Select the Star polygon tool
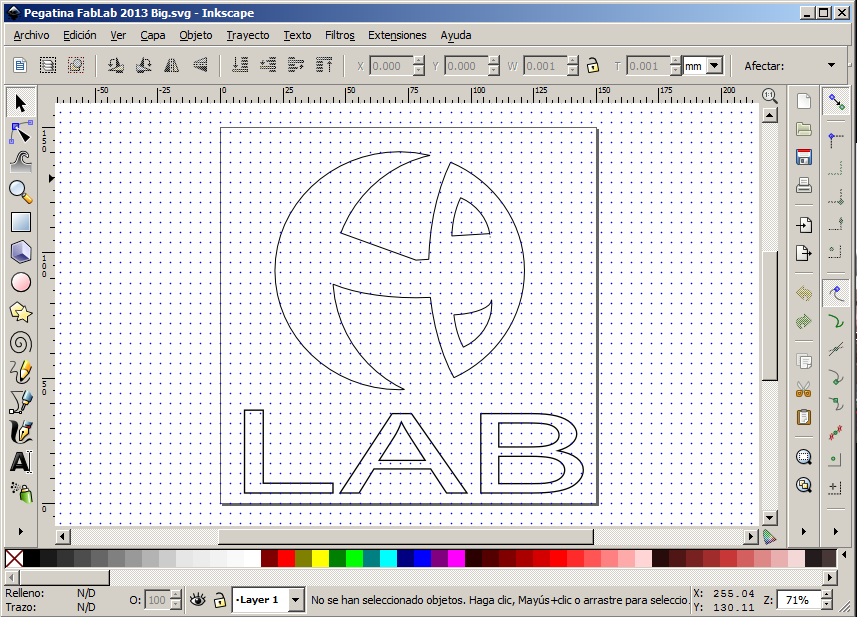857x617 pixels. 21,312
